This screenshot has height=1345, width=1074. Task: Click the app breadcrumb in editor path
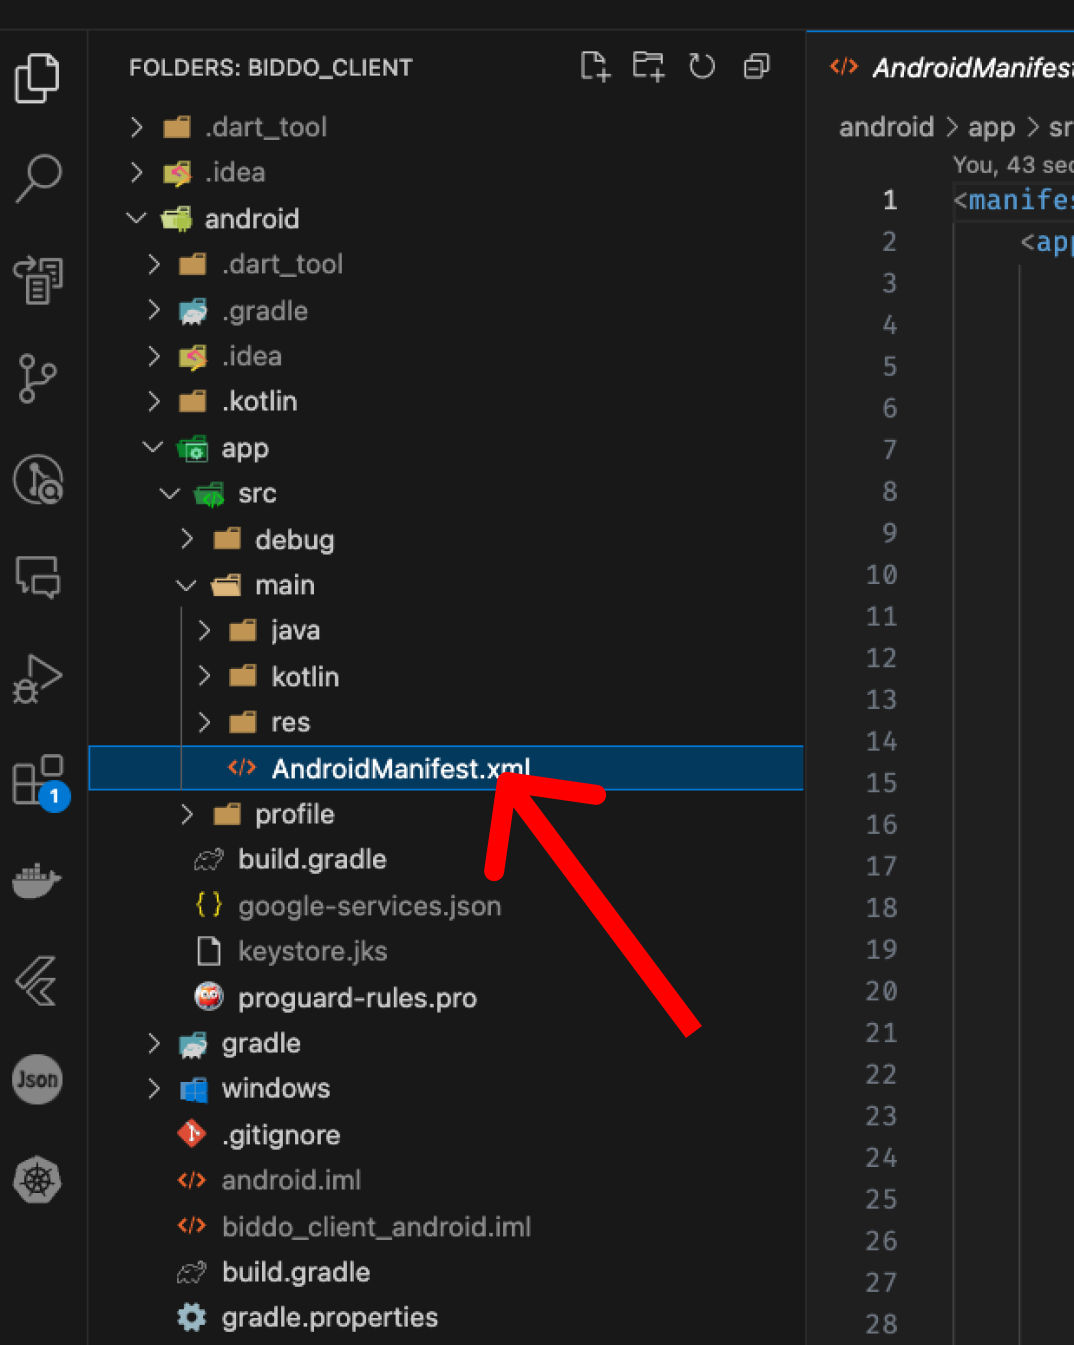pyautogui.click(x=991, y=127)
